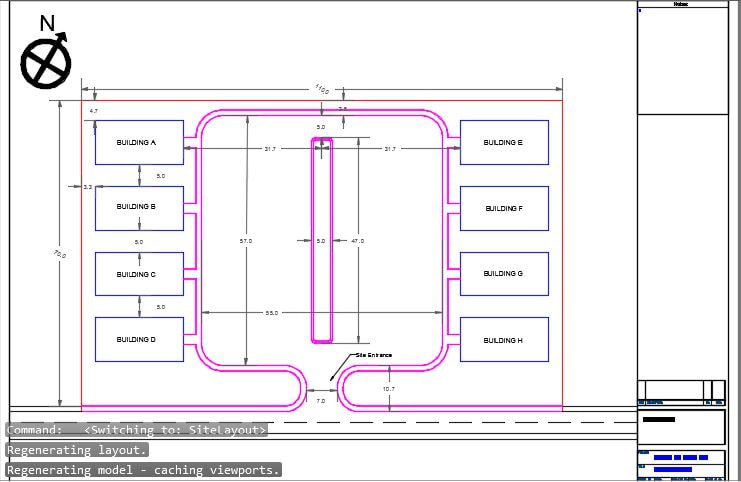Viewport: 741px width, 482px height.
Task: Click 5.0 dimension between Buildings B and C
Action: click(x=138, y=242)
